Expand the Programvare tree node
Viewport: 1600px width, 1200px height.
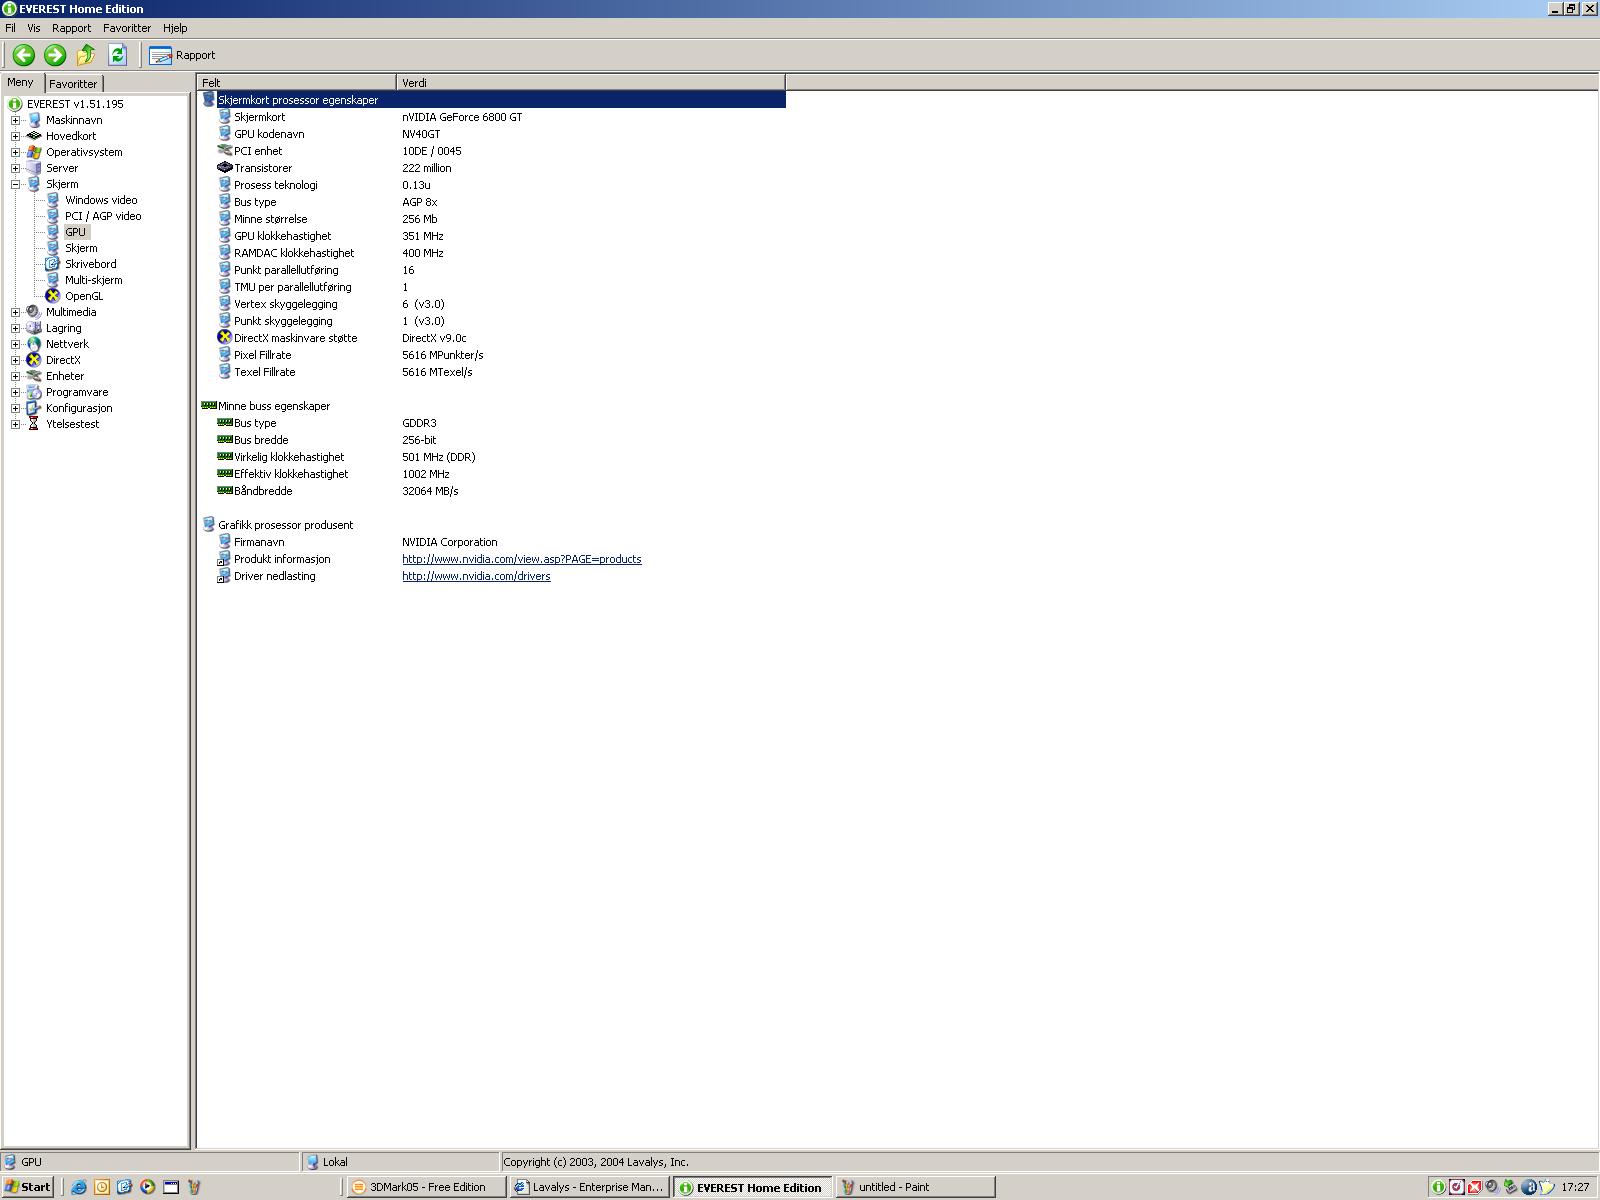click(16, 392)
